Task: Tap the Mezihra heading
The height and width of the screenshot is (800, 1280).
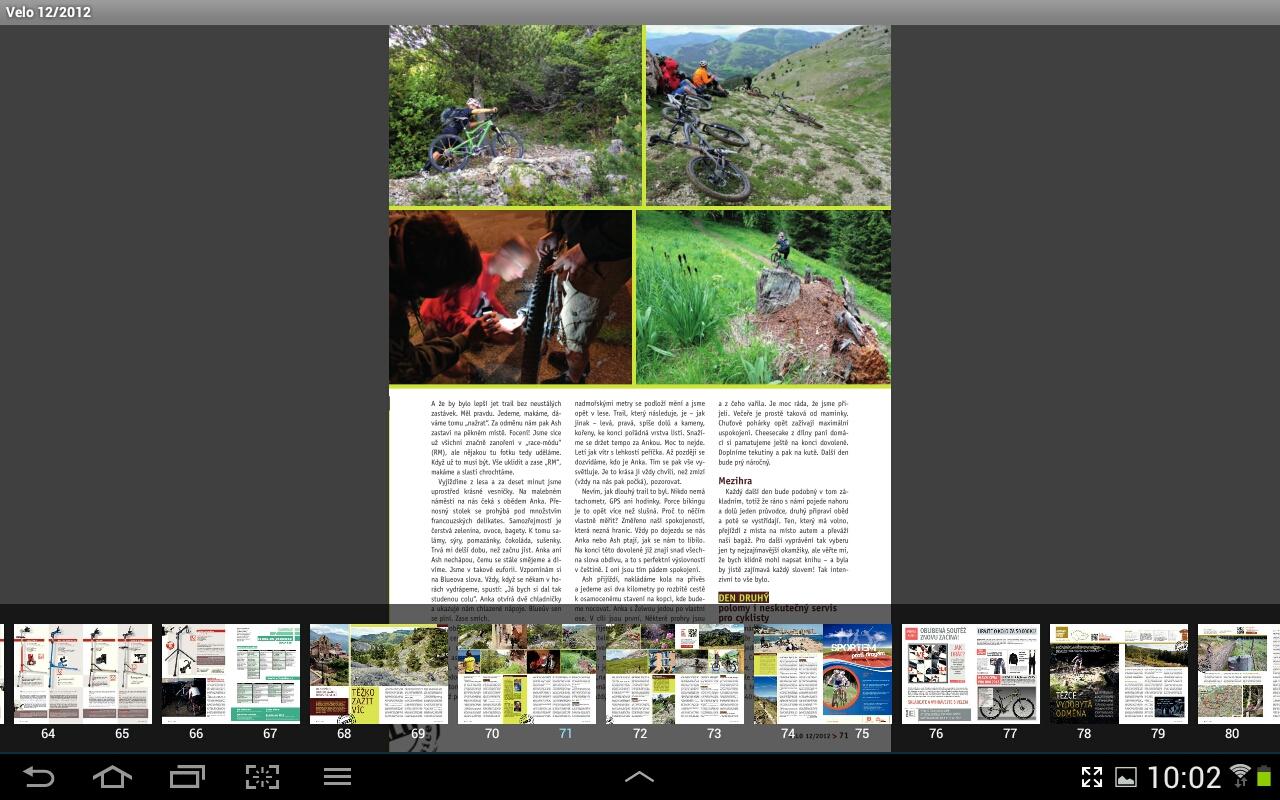Action: (x=735, y=481)
